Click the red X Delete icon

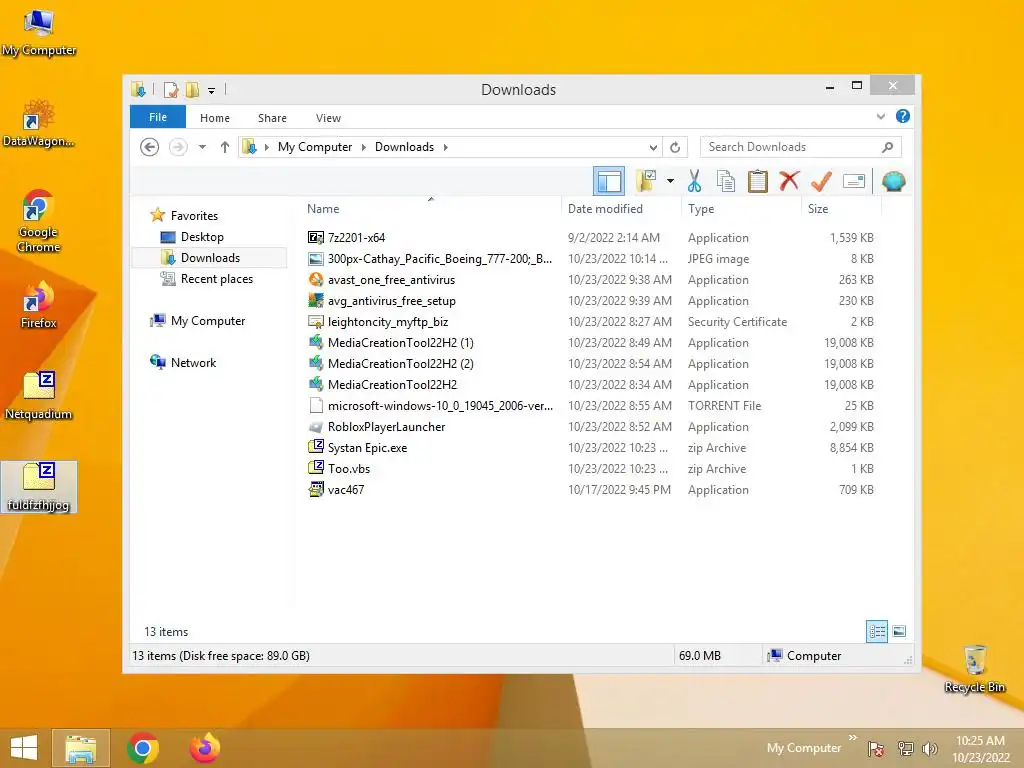pyautogui.click(x=789, y=180)
